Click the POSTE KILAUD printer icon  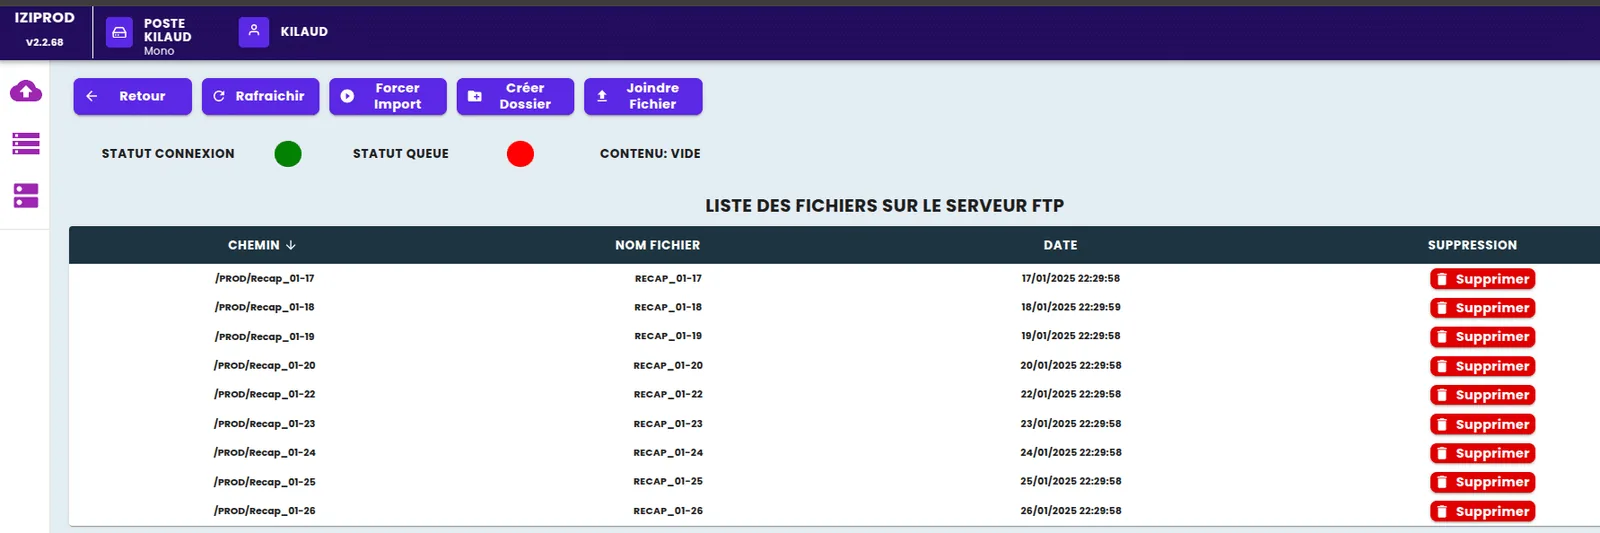click(x=119, y=33)
